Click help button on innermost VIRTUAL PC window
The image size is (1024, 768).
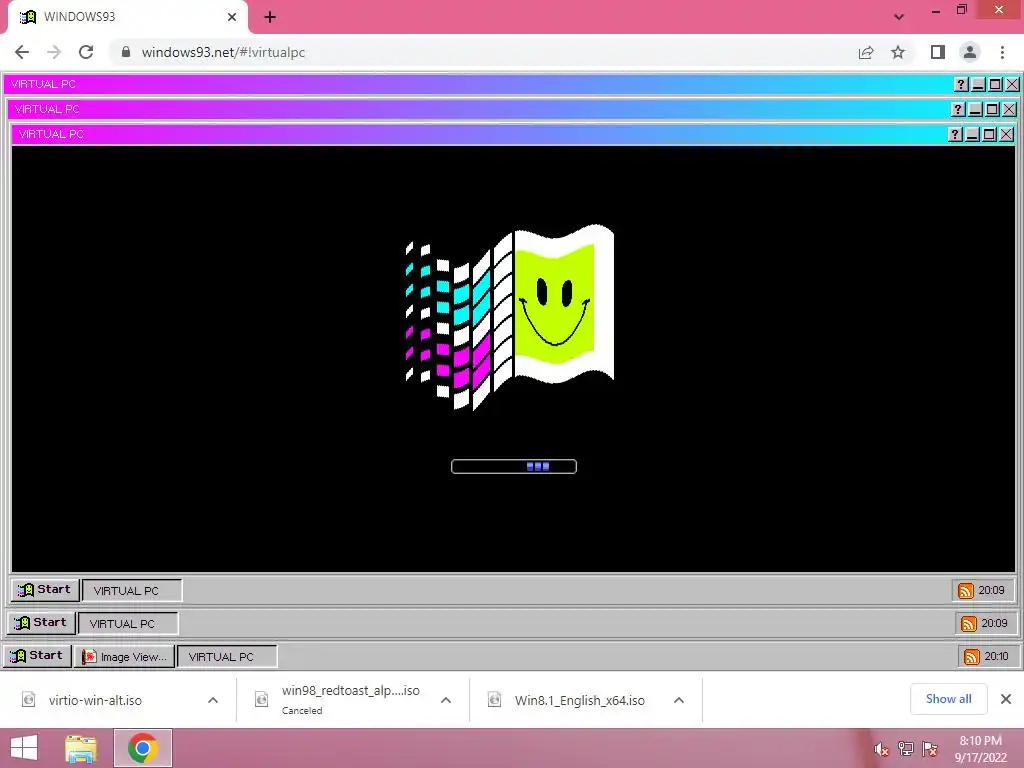tap(955, 134)
